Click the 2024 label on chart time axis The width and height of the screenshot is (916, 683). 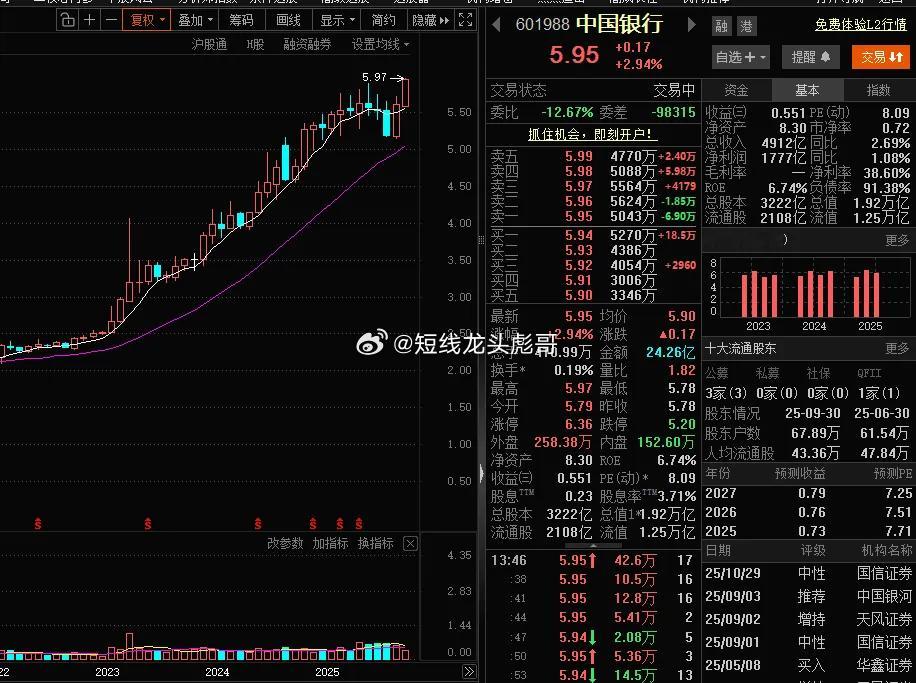[217, 672]
